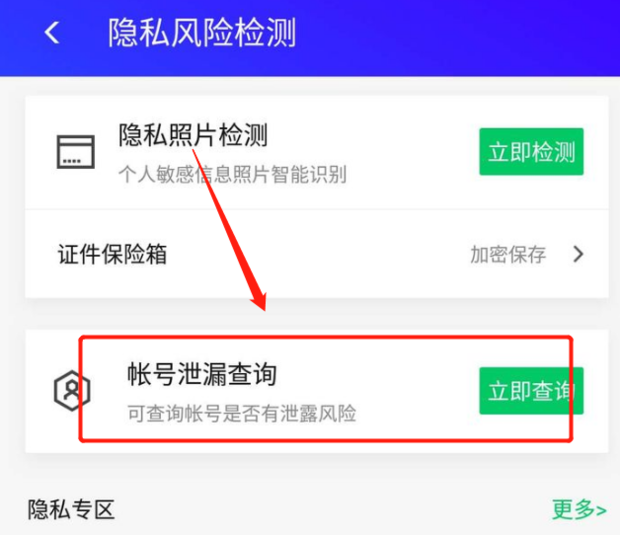Click the 加密保存 text

click(508, 254)
